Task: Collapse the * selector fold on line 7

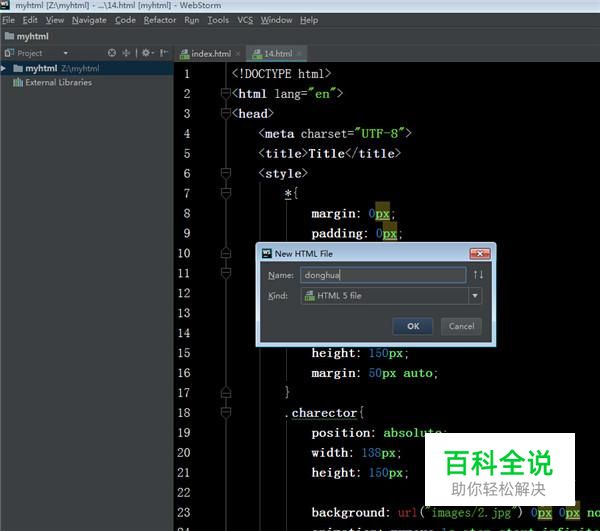Action: (x=226, y=193)
